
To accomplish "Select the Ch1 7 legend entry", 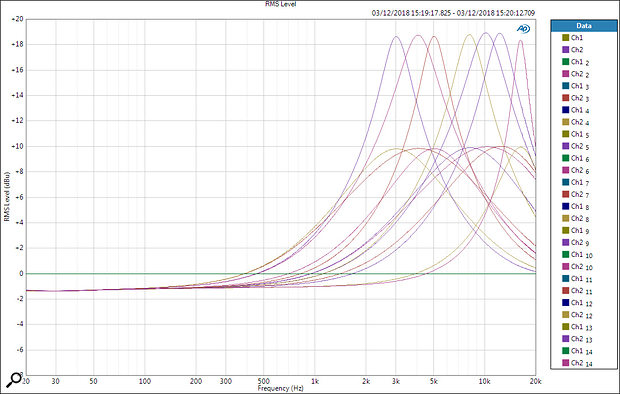I will tap(576, 182).
